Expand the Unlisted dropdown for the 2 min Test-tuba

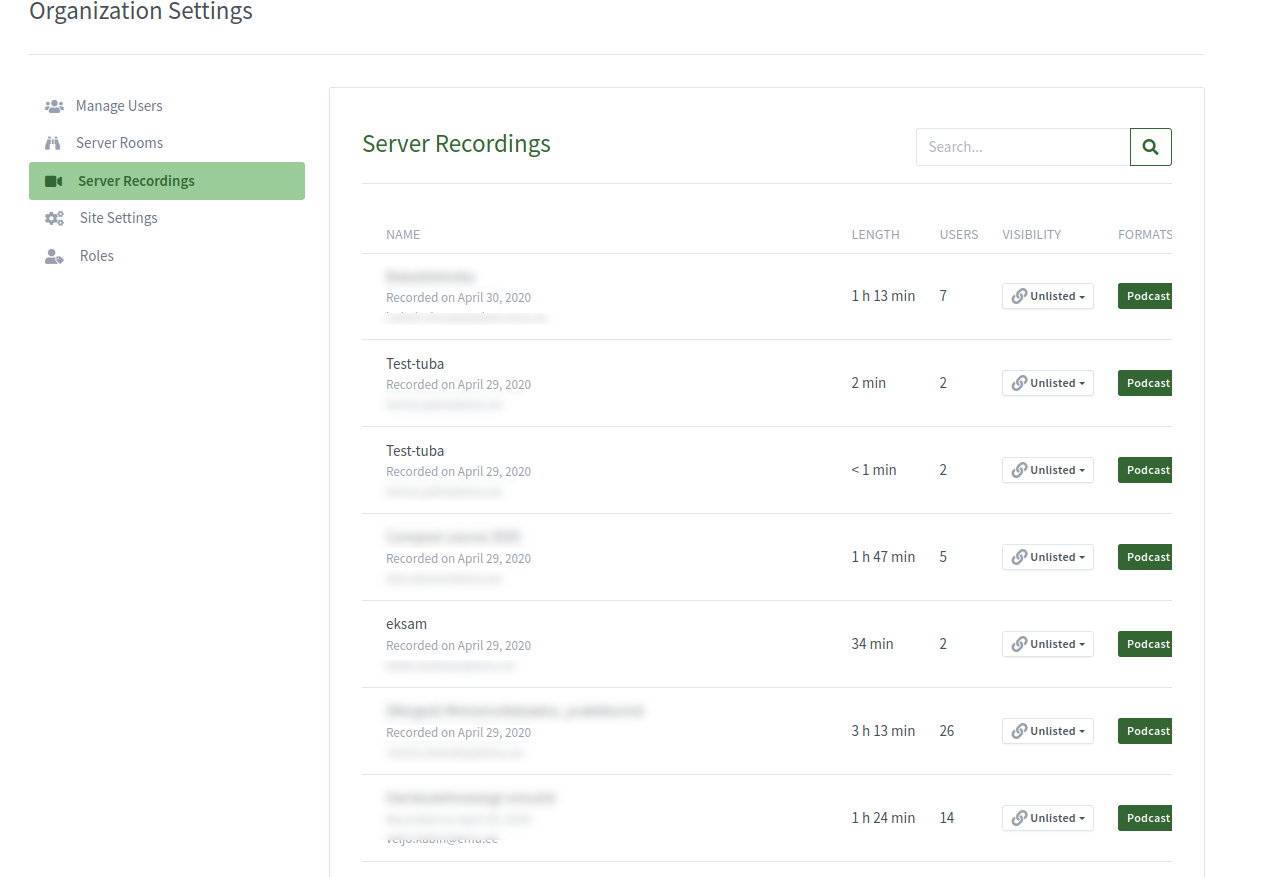[1047, 383]
